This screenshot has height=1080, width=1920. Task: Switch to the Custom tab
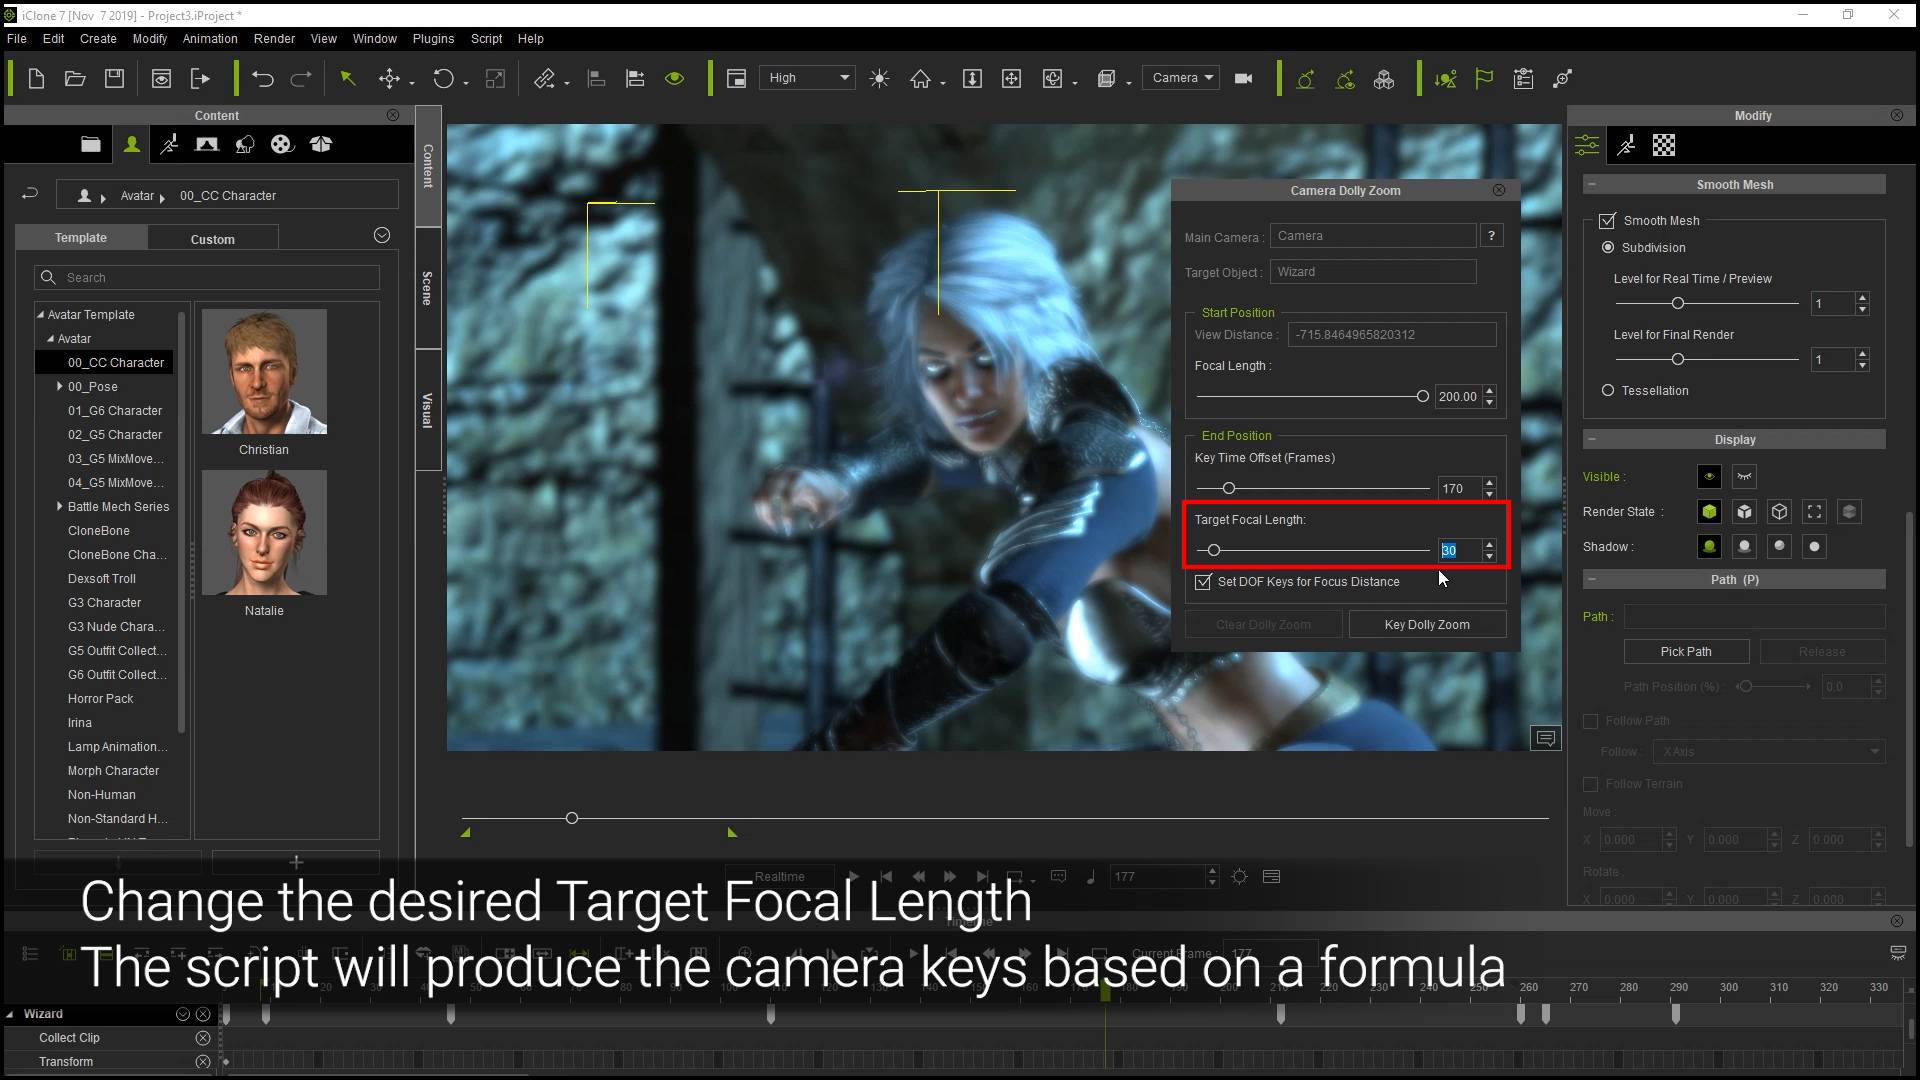[212, 238]
